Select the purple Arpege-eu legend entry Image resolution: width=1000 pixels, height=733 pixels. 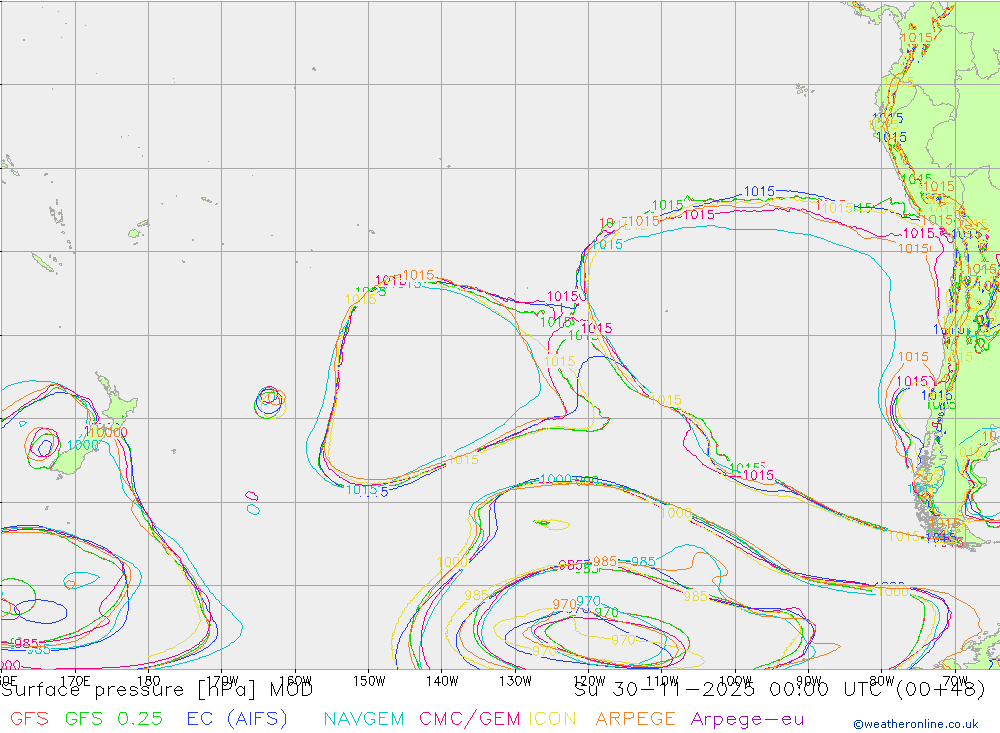[747, 720]
